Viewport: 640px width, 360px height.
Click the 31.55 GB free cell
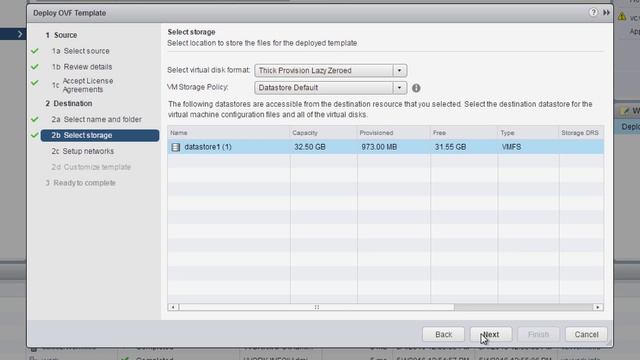click(x=450, y=147)
